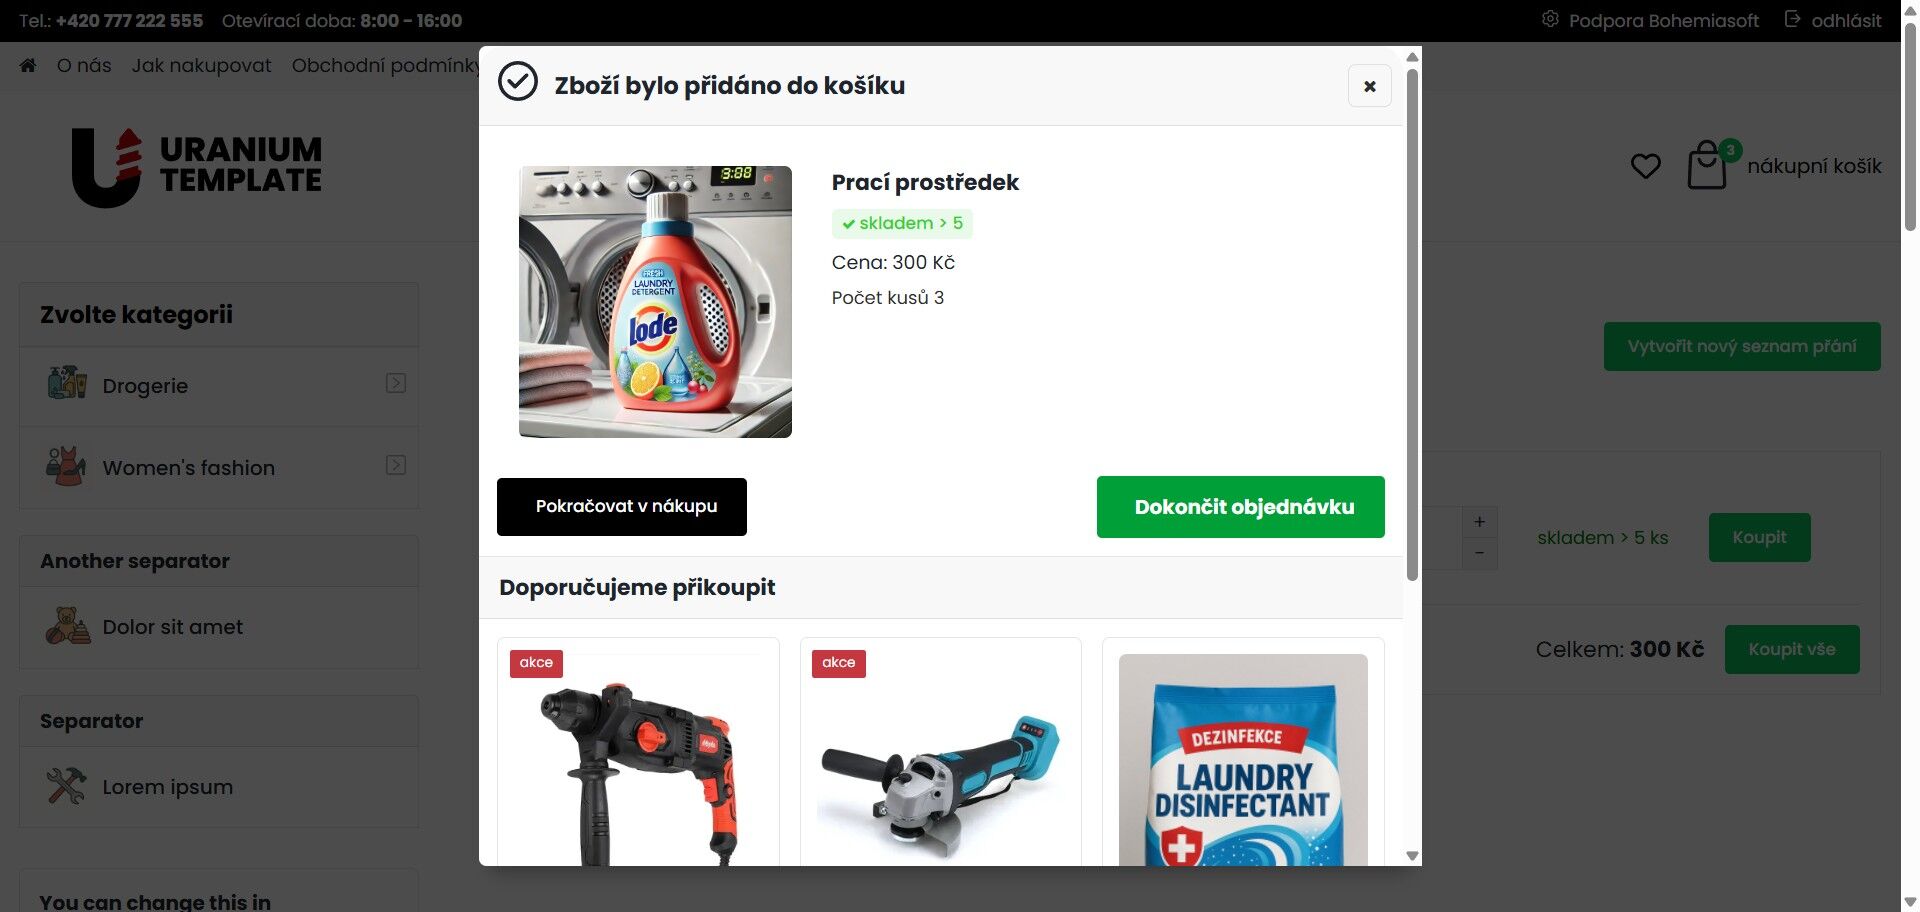Image resolution: width=1920 pixels, height=912 pixels.
Task: Click the Lorem ipsum tools icon
Action: (67, 786)
